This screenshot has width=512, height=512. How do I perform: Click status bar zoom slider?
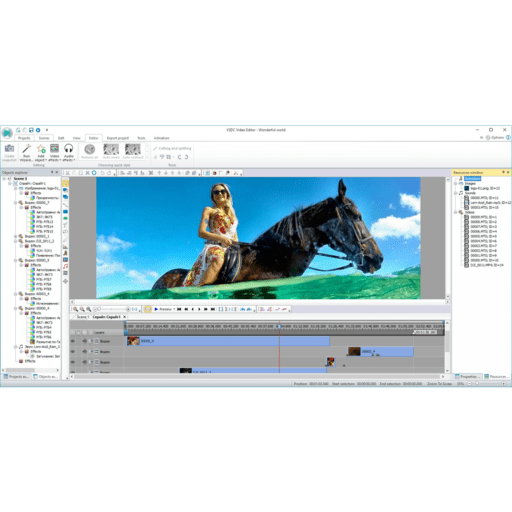click(x=486, y=384)
